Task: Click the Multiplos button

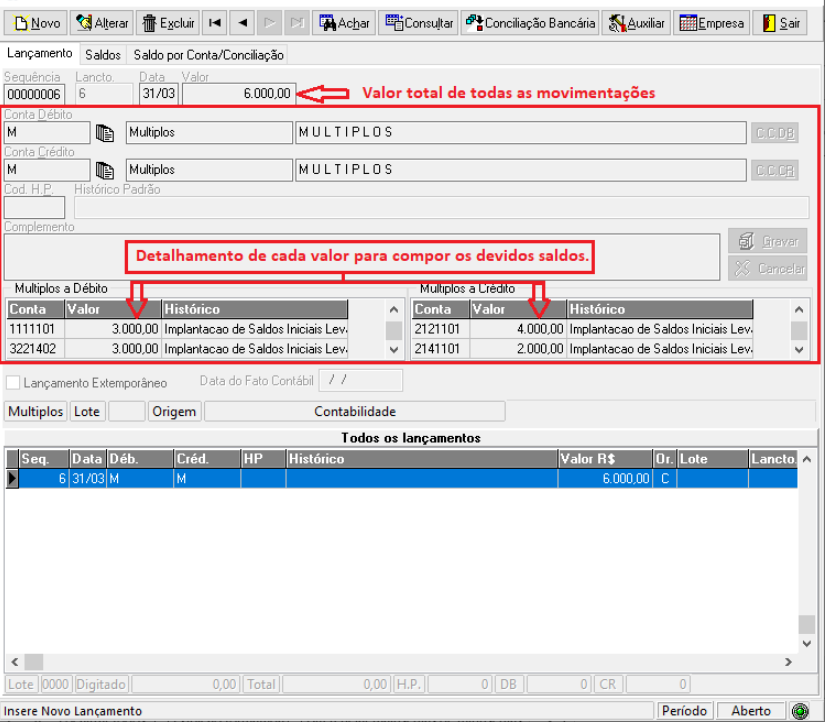Action: pos(36,411)
